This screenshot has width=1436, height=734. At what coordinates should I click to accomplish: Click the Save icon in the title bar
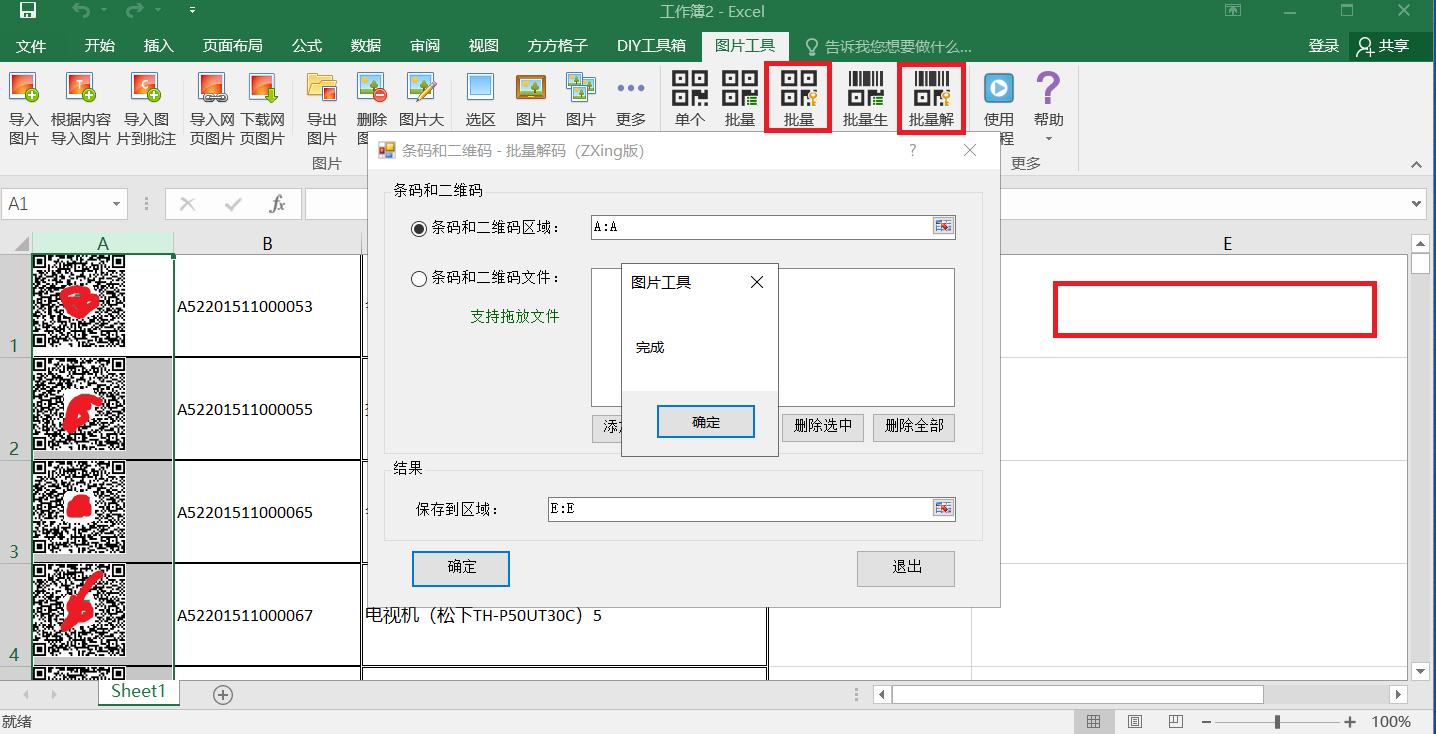[28, 12]
